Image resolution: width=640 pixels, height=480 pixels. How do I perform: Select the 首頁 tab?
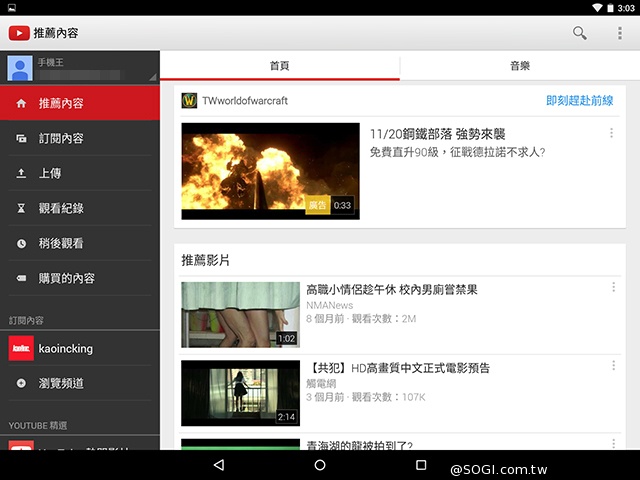(280, 65)
